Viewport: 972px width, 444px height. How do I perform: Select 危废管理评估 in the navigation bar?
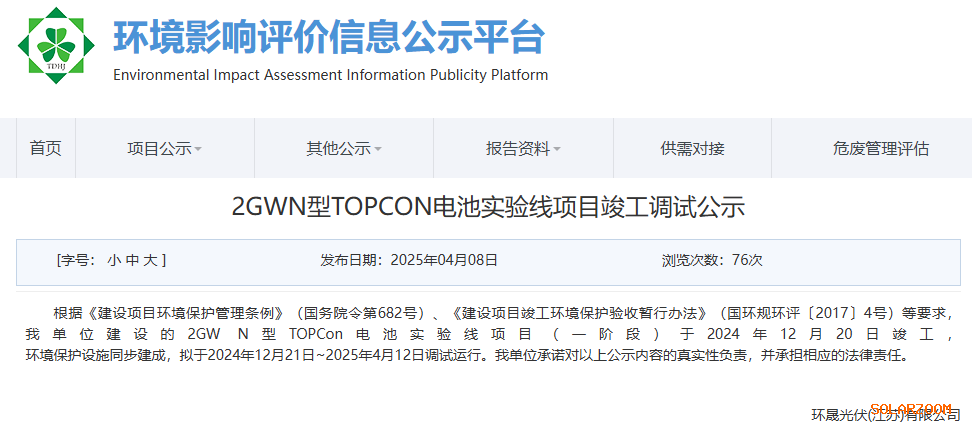tap(880, 148)
